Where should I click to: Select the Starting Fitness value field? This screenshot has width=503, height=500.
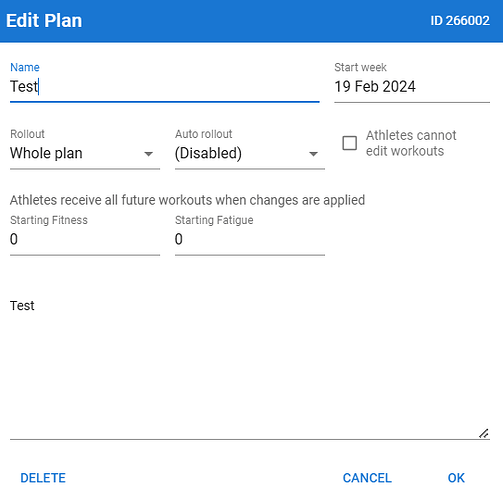85,239
